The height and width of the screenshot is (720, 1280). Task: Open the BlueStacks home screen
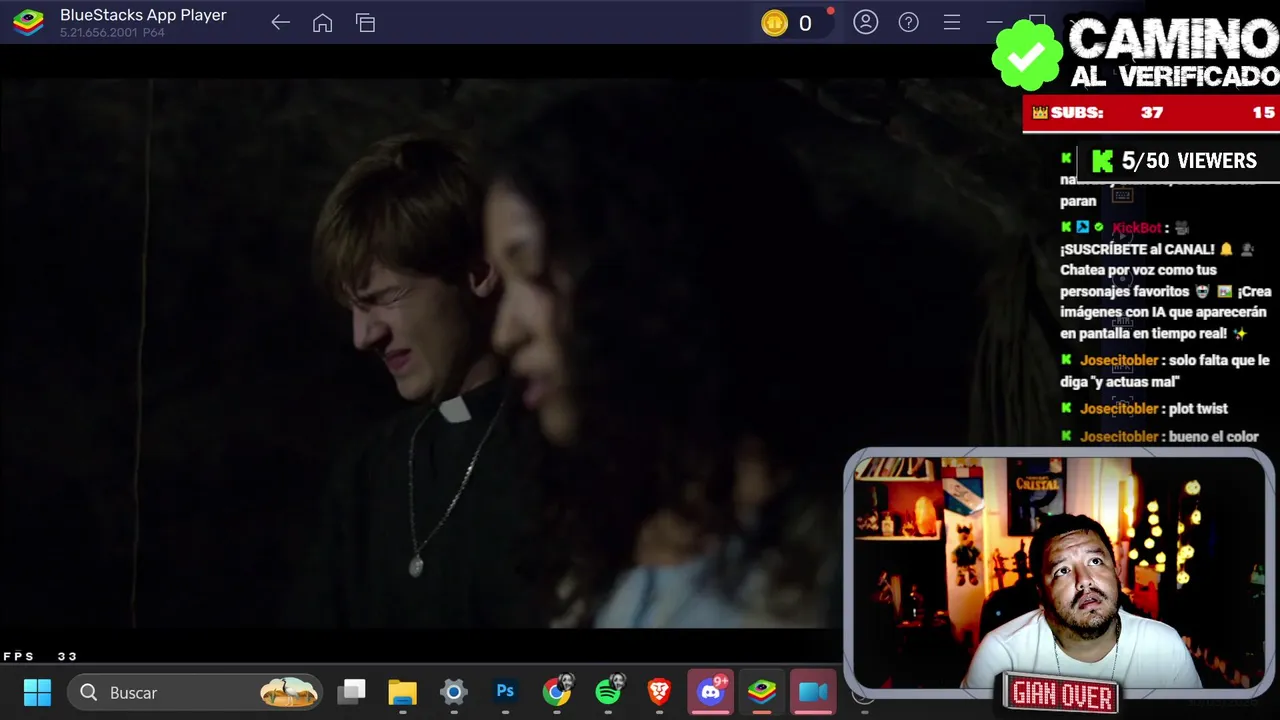(x=322, y=23)
